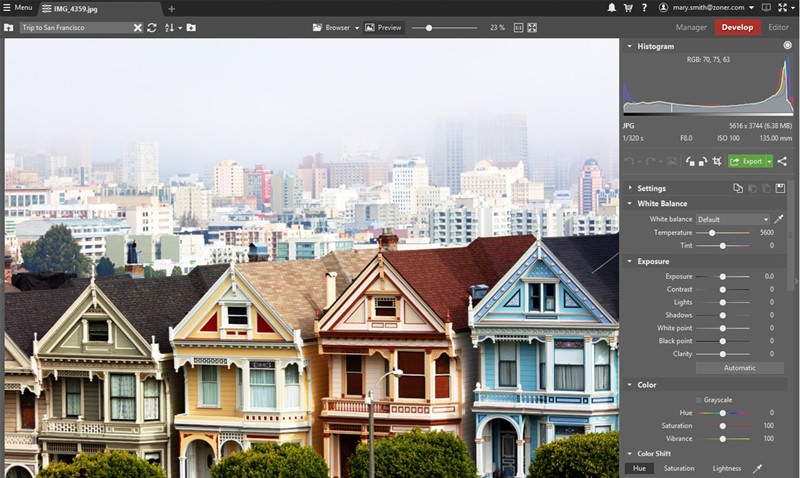Open the shopping cart
This screenshot has width=800, height=478.
click(628, 8)
